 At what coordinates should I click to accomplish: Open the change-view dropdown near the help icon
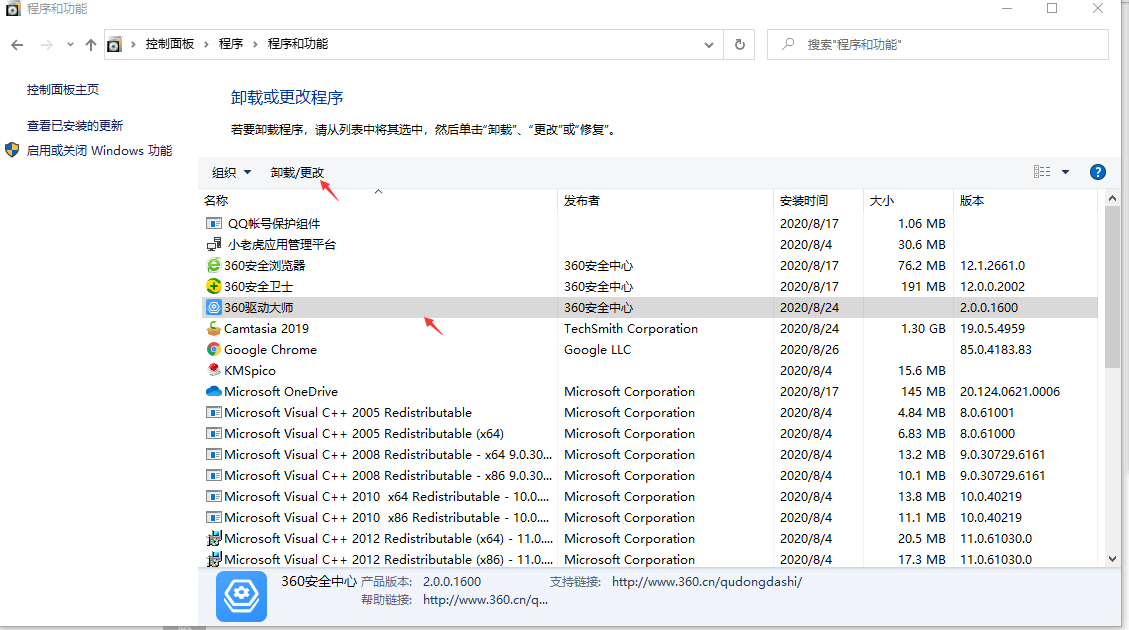click(x=1065, y=171)
